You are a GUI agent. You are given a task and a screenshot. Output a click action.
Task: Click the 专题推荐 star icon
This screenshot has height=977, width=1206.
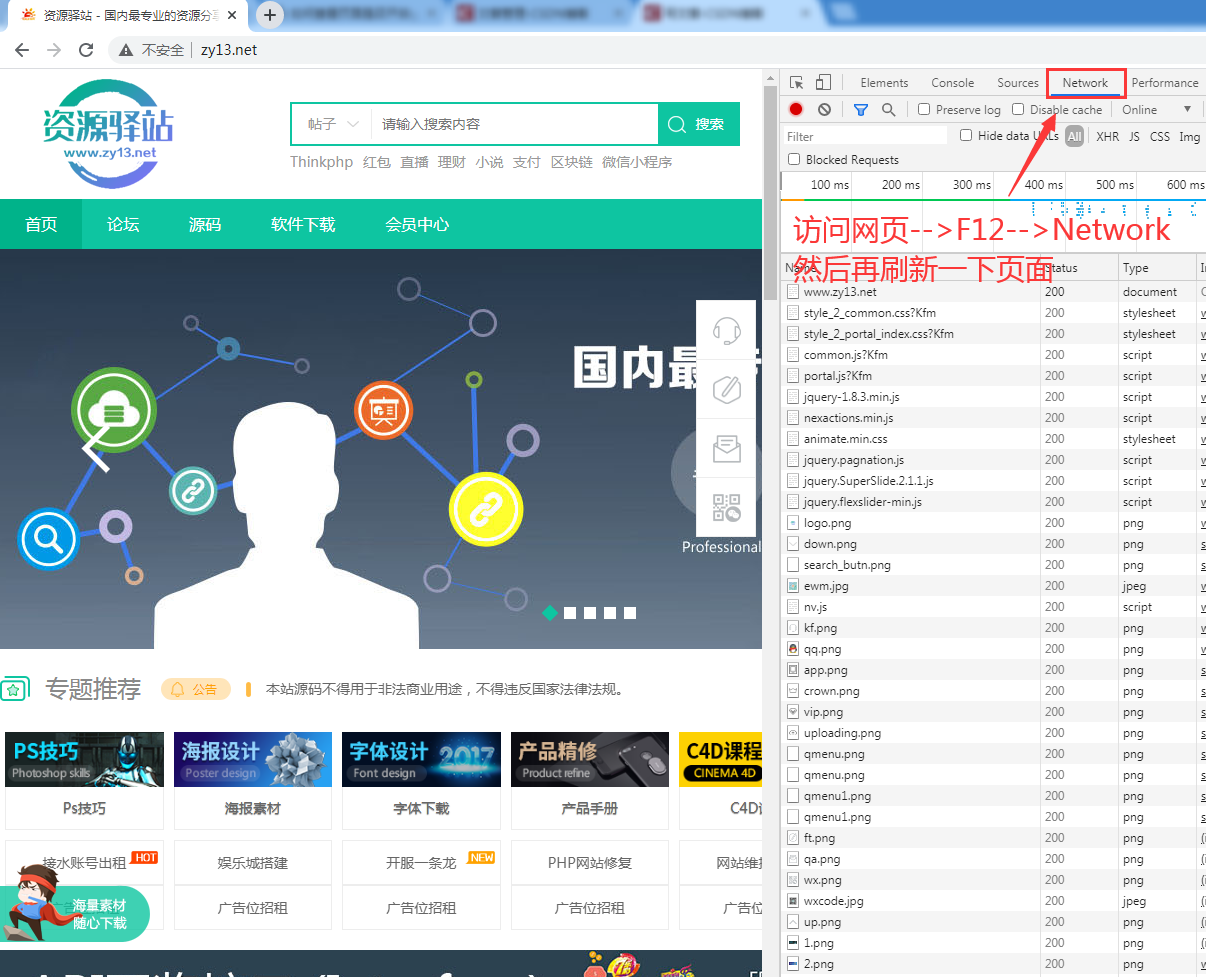coord(14,689)
